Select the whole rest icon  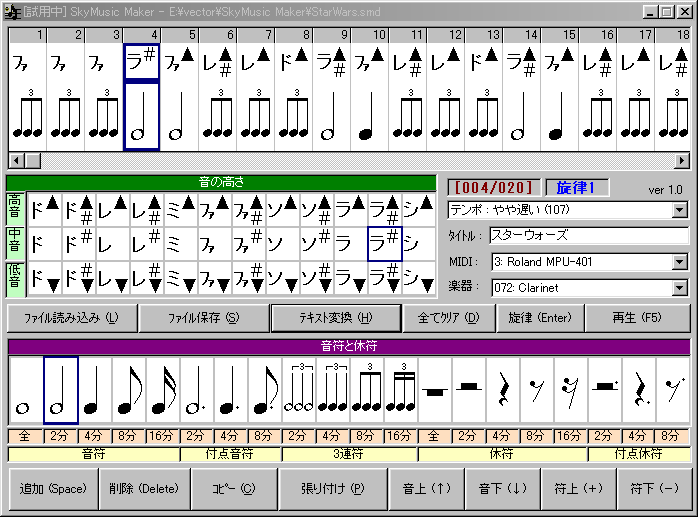tap(435, 391)
